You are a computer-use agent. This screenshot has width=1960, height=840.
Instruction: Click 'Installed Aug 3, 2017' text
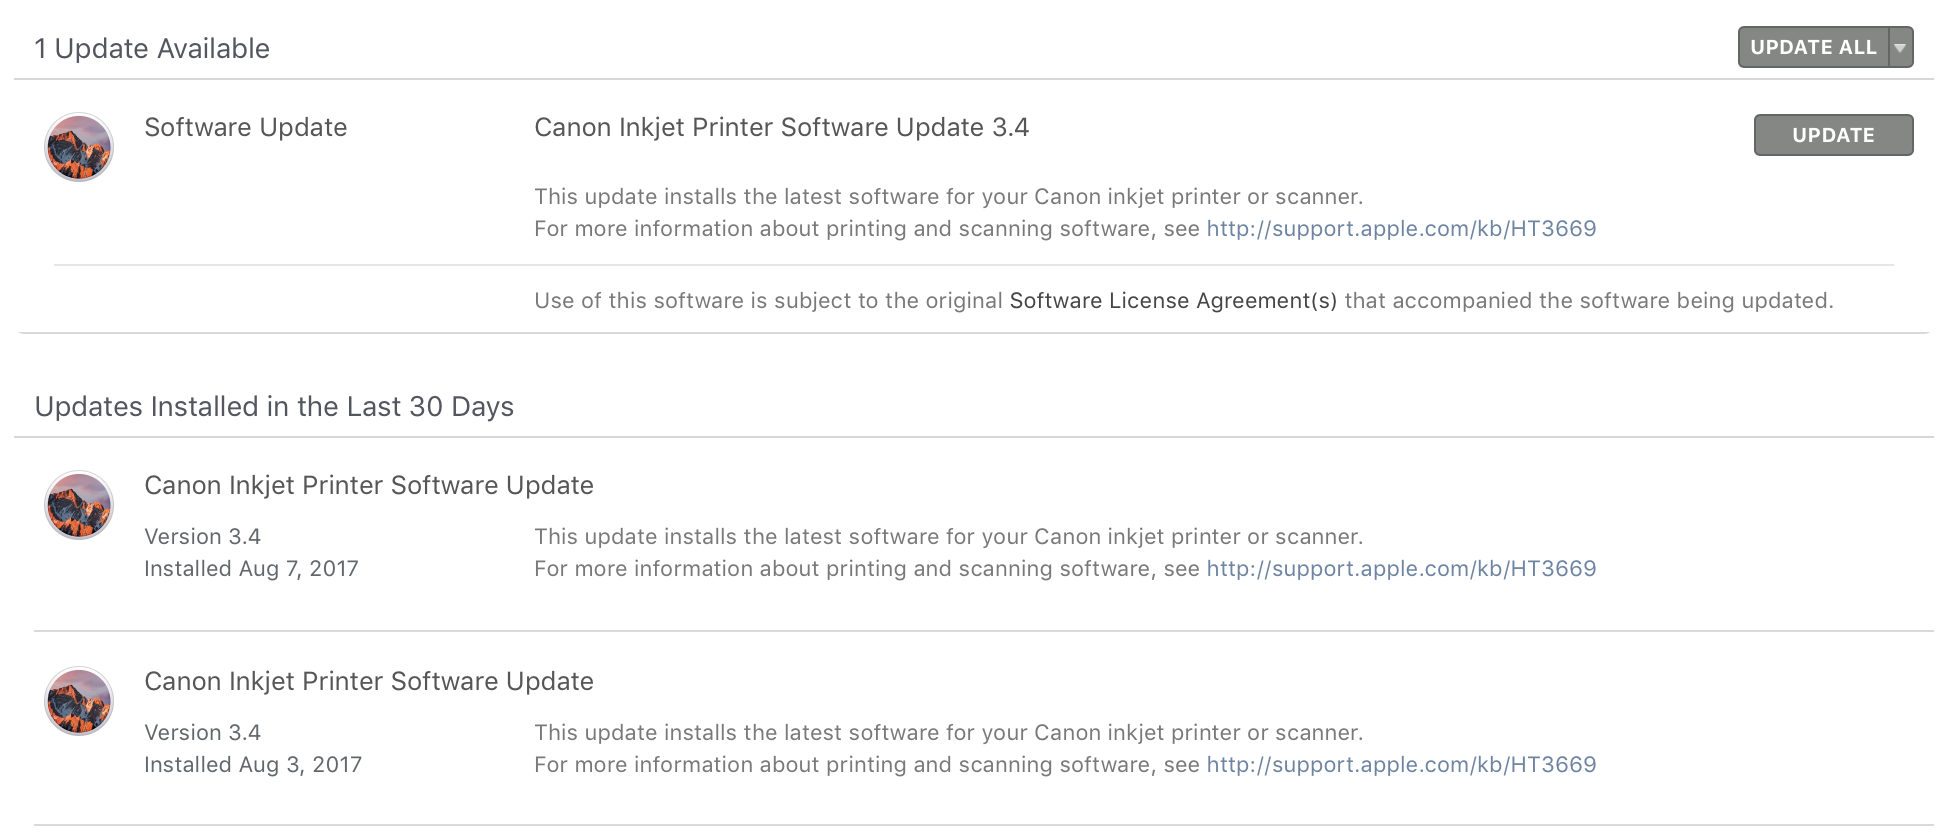(253, 765)
